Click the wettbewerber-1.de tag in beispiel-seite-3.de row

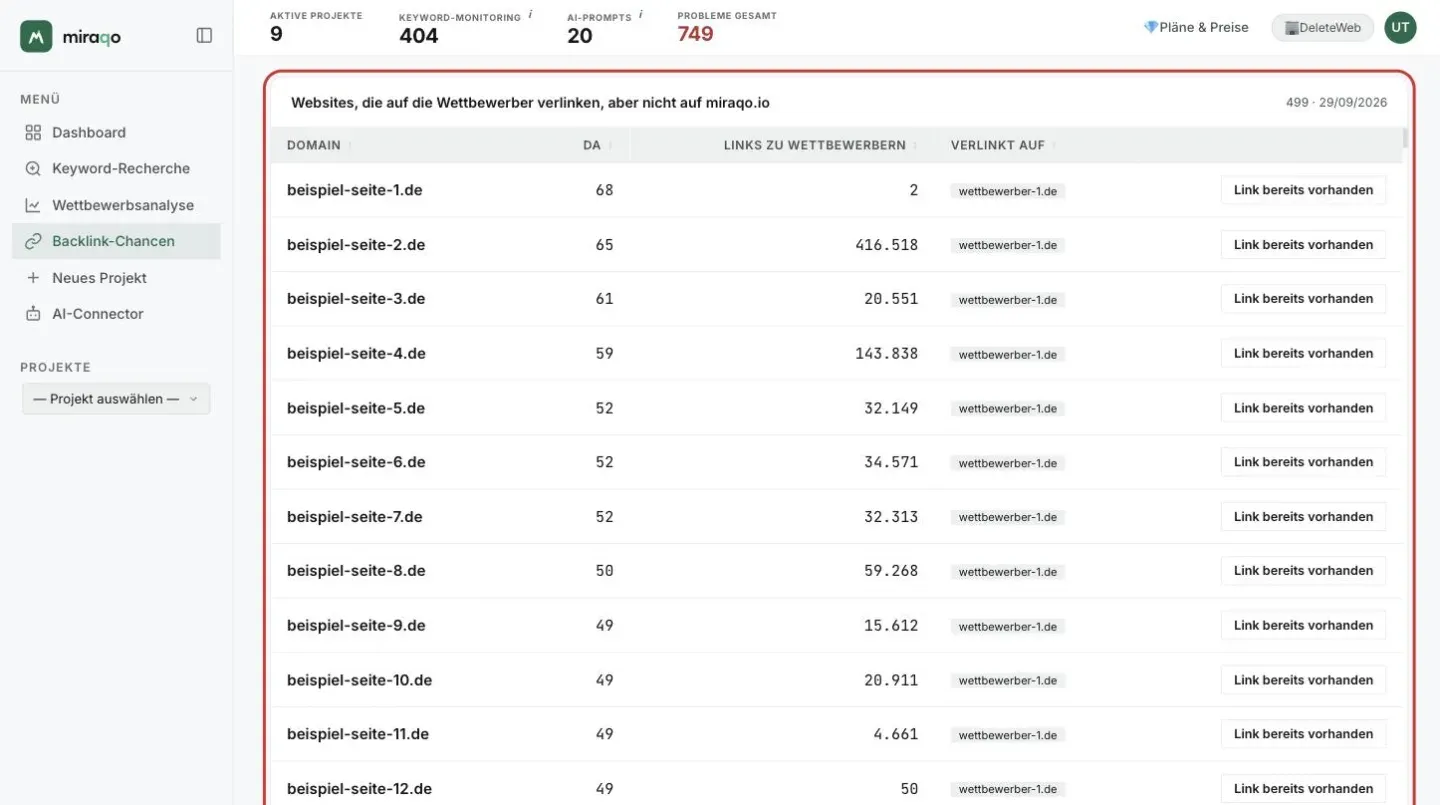(x=1008, y=300)
